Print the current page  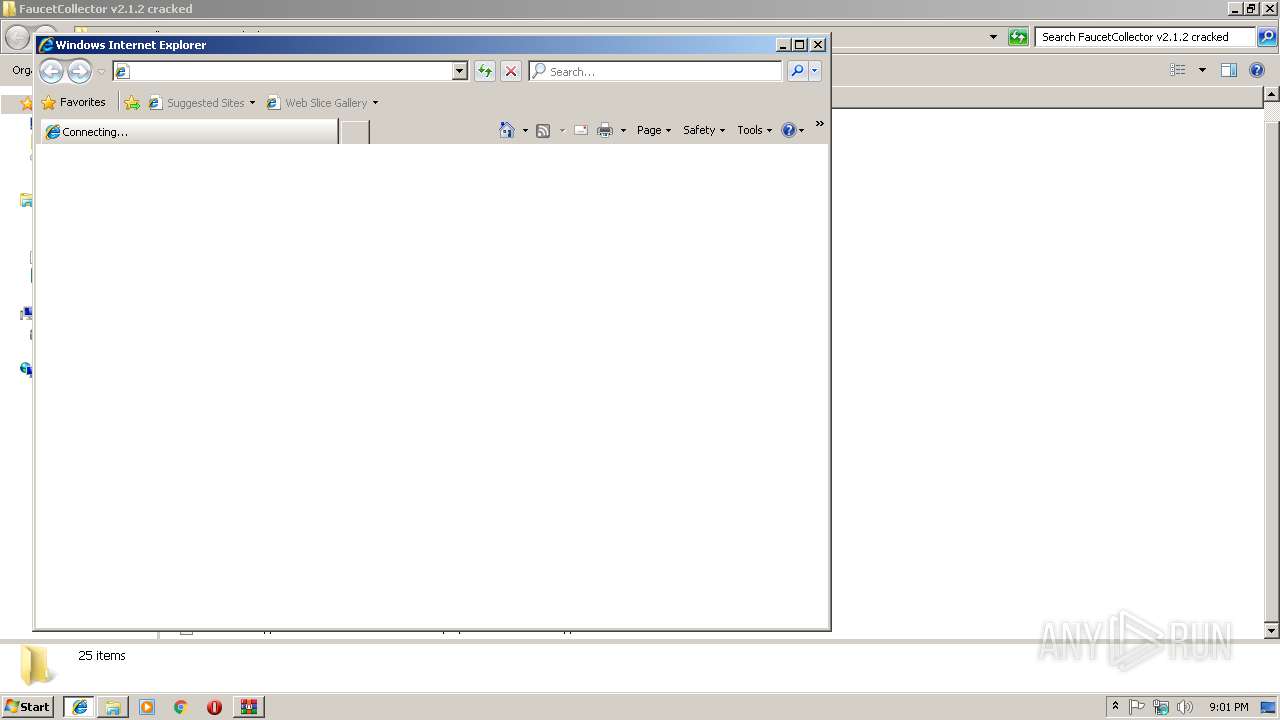[605, 130]
